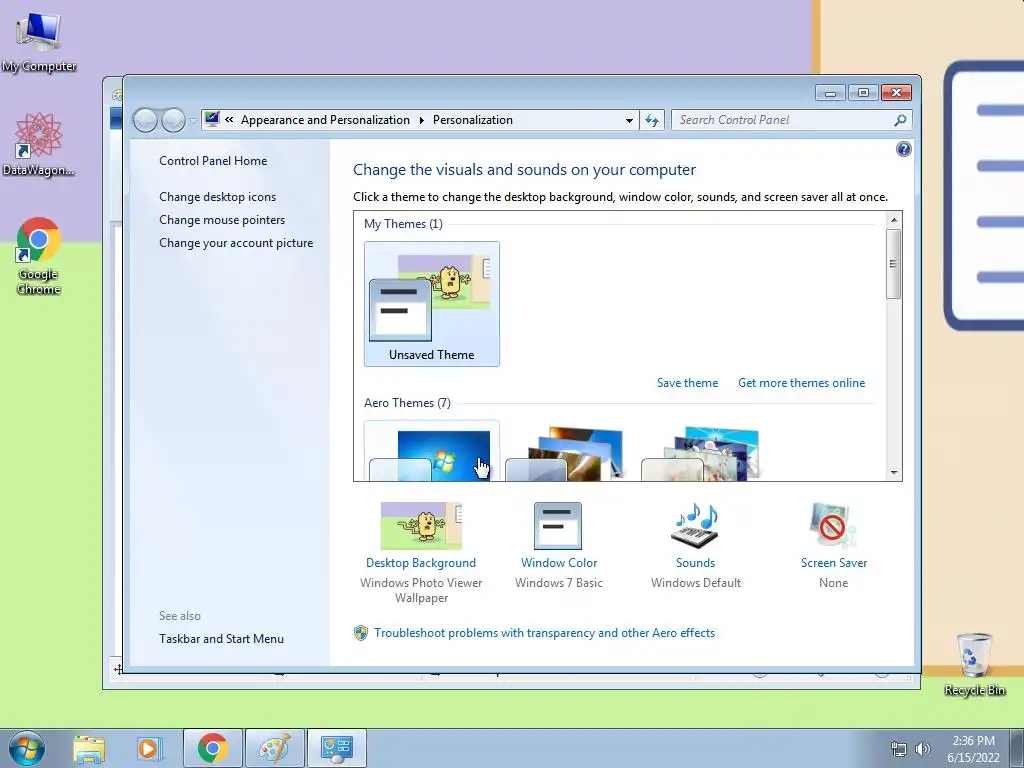Go to Control Panel Home

(x=213, y=161)
